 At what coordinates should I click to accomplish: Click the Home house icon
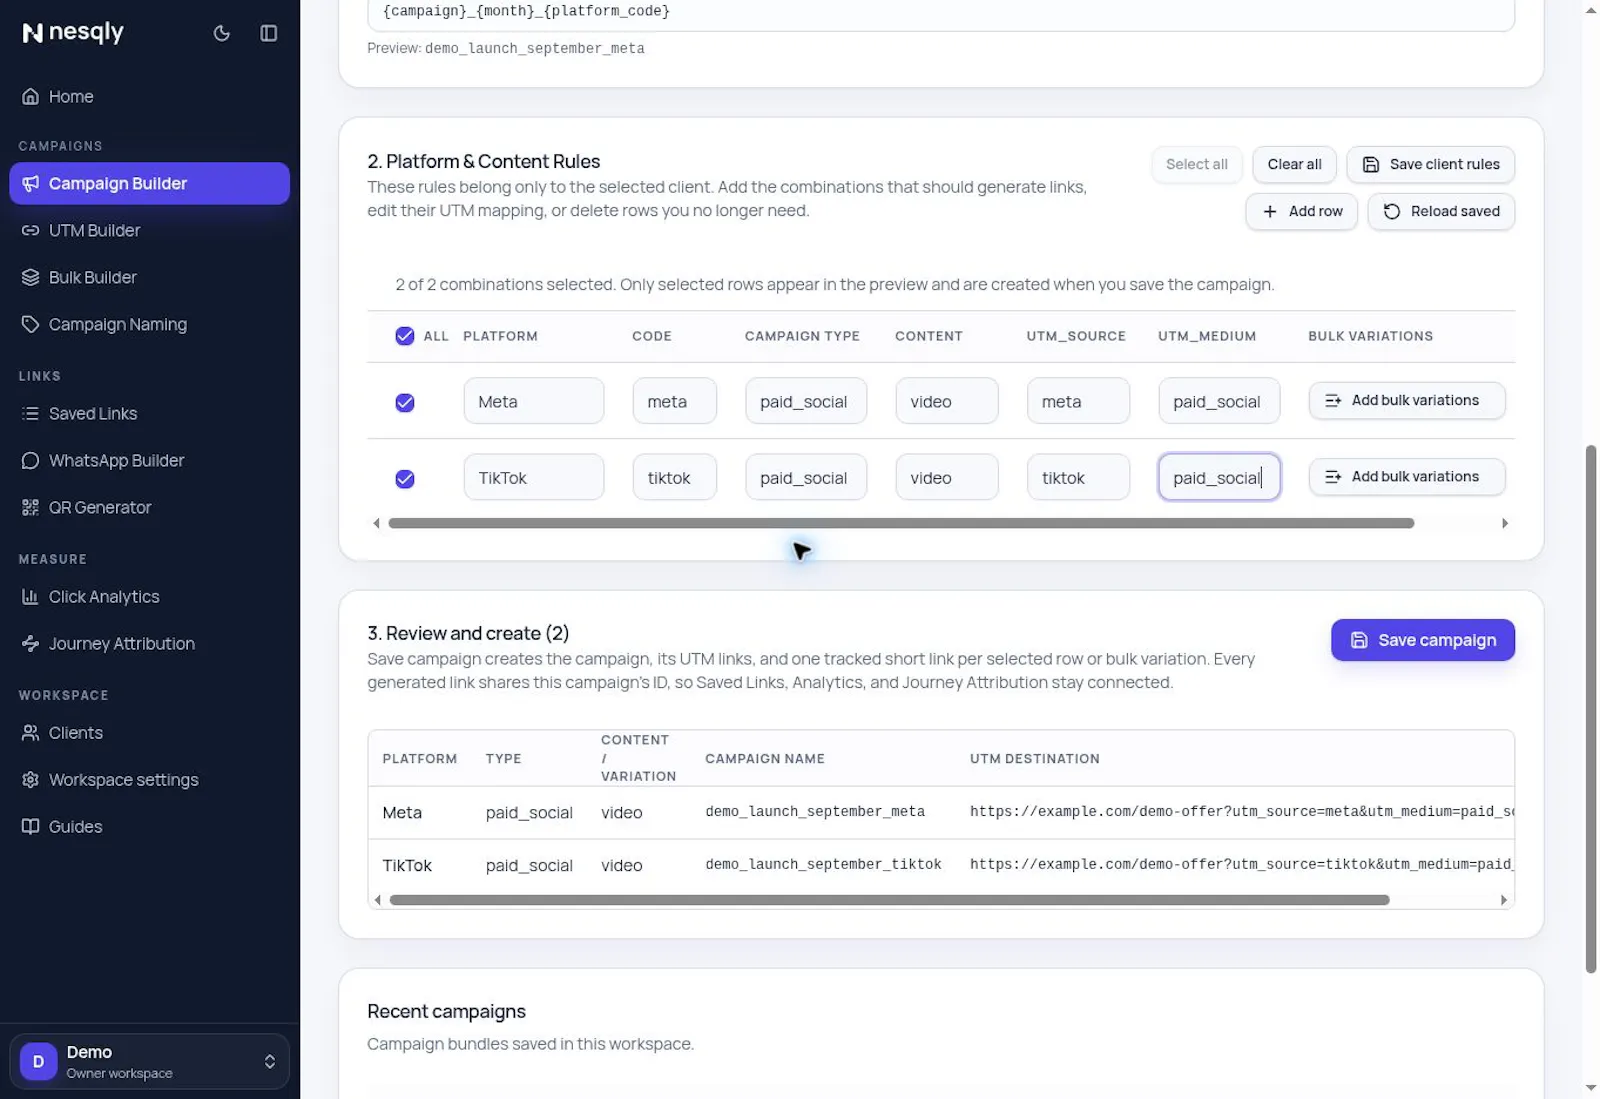(31, 96)
